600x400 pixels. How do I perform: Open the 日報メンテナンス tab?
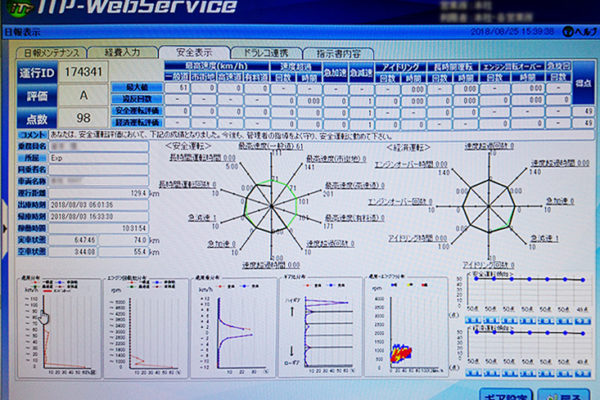[x=51, y=52]
